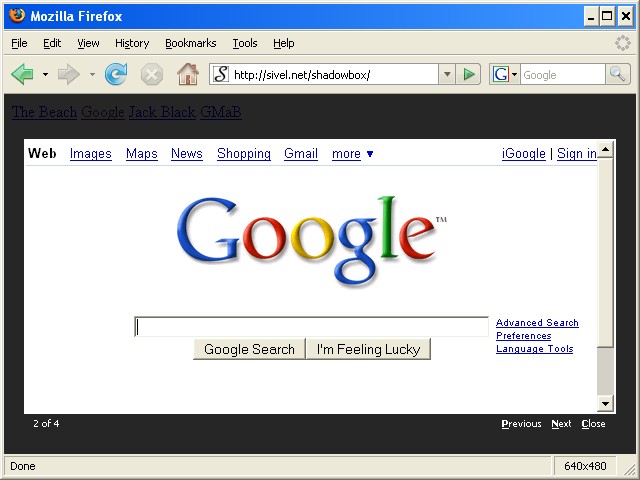The image size is (640, 480).
Task: Open the Edit menu
Action: click(x=52, y=43)
